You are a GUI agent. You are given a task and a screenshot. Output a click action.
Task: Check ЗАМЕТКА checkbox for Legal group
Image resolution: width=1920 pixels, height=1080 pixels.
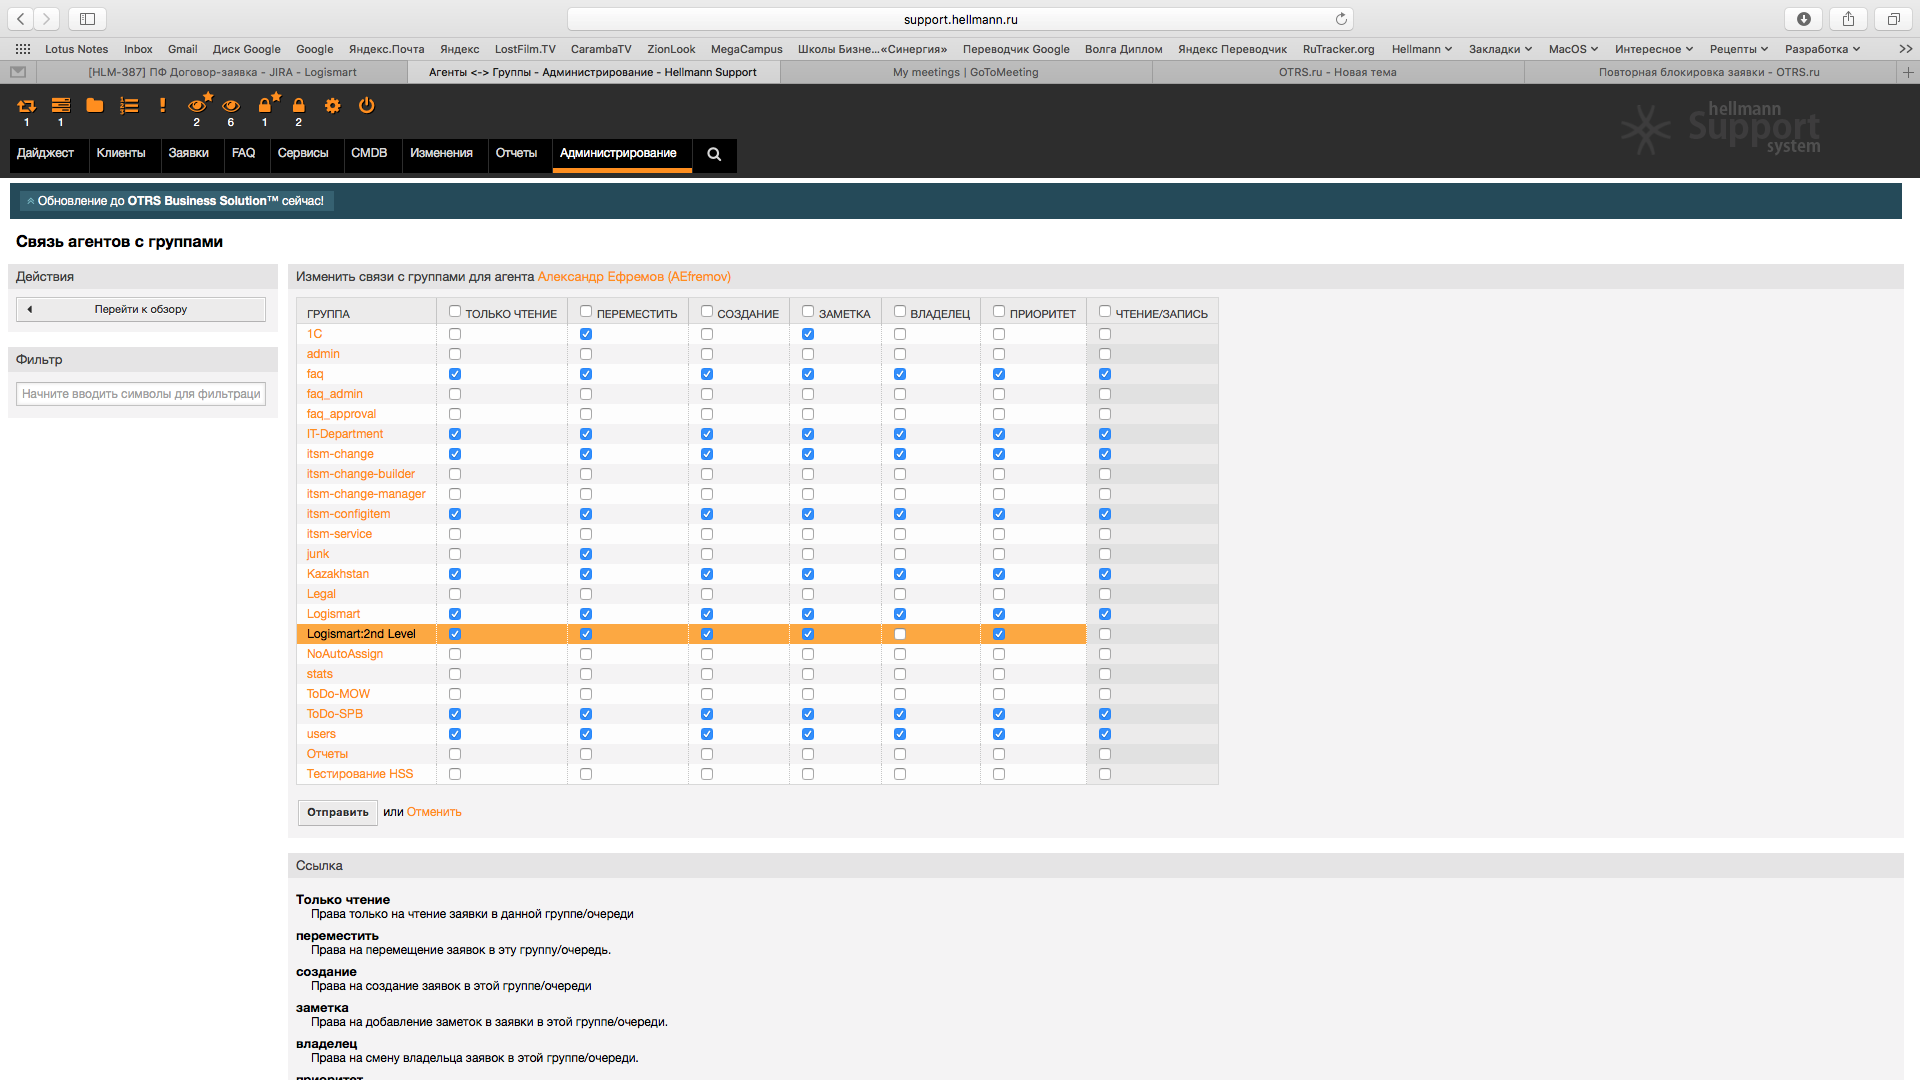[808, 594]
